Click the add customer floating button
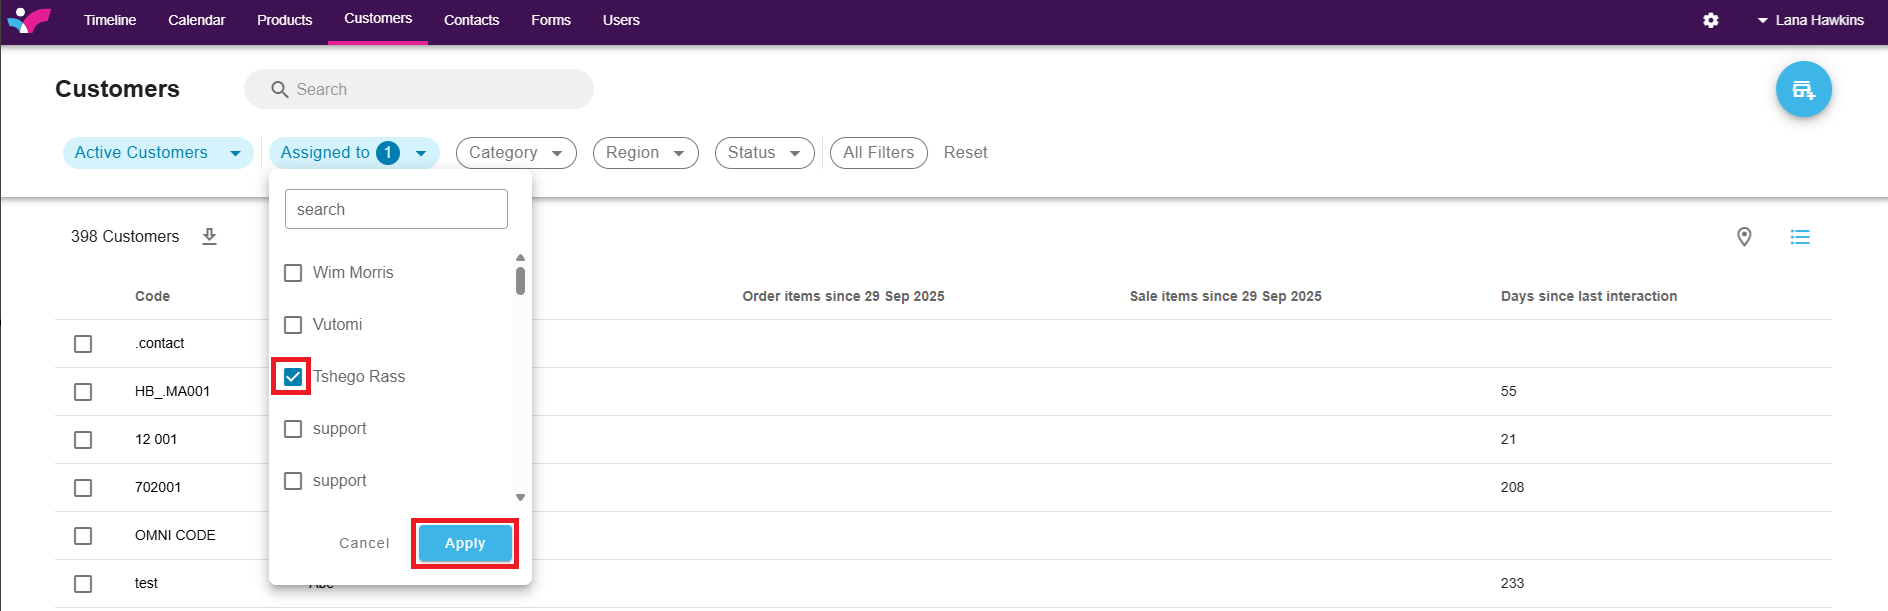1888x611 pixels. point(1803,89)
